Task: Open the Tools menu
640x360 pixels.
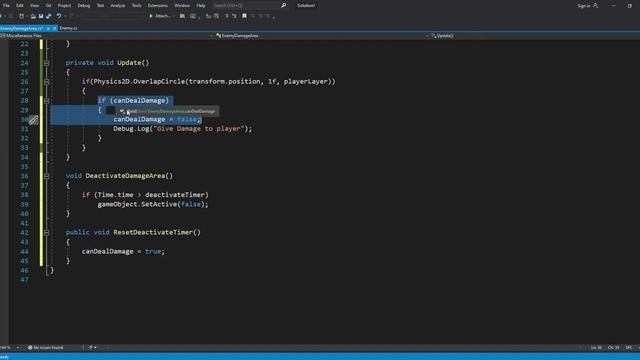Action: click(136, 6)
